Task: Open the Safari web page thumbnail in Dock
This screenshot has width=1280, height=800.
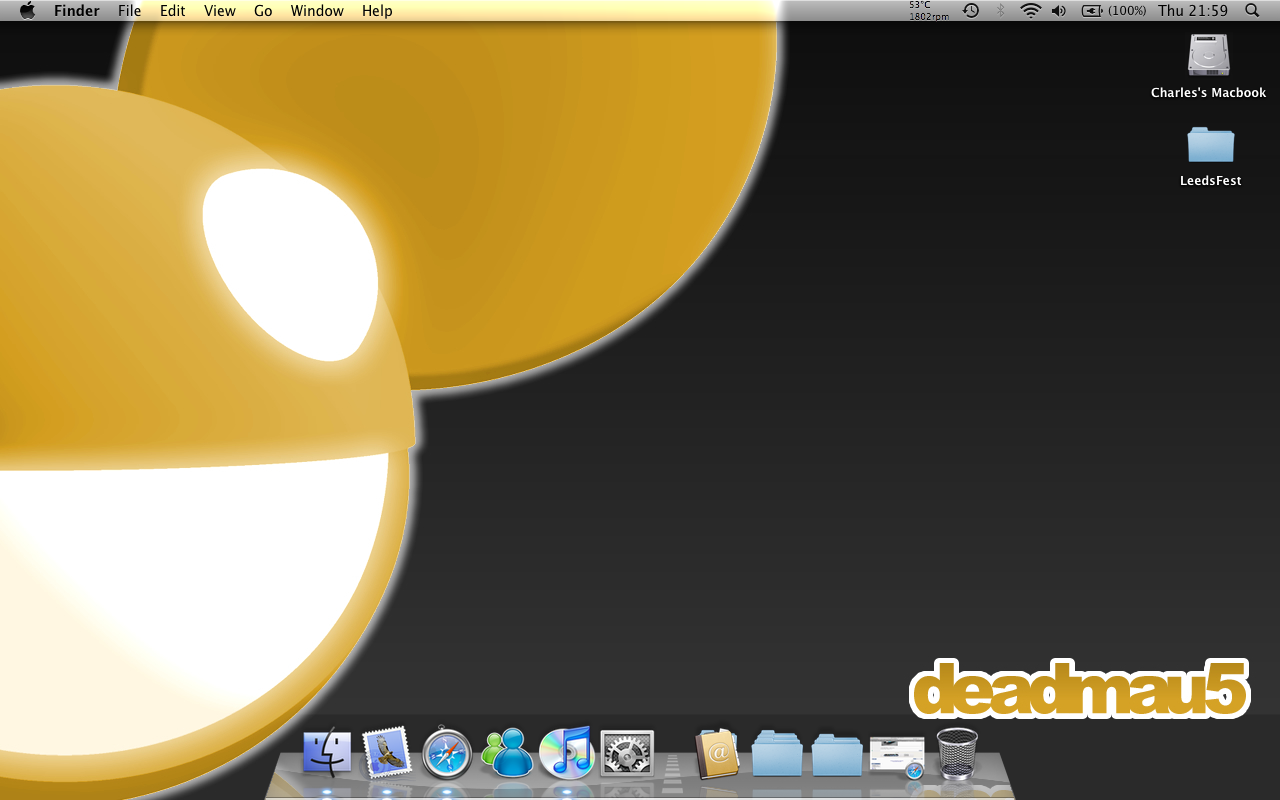Action: [897, 756]
